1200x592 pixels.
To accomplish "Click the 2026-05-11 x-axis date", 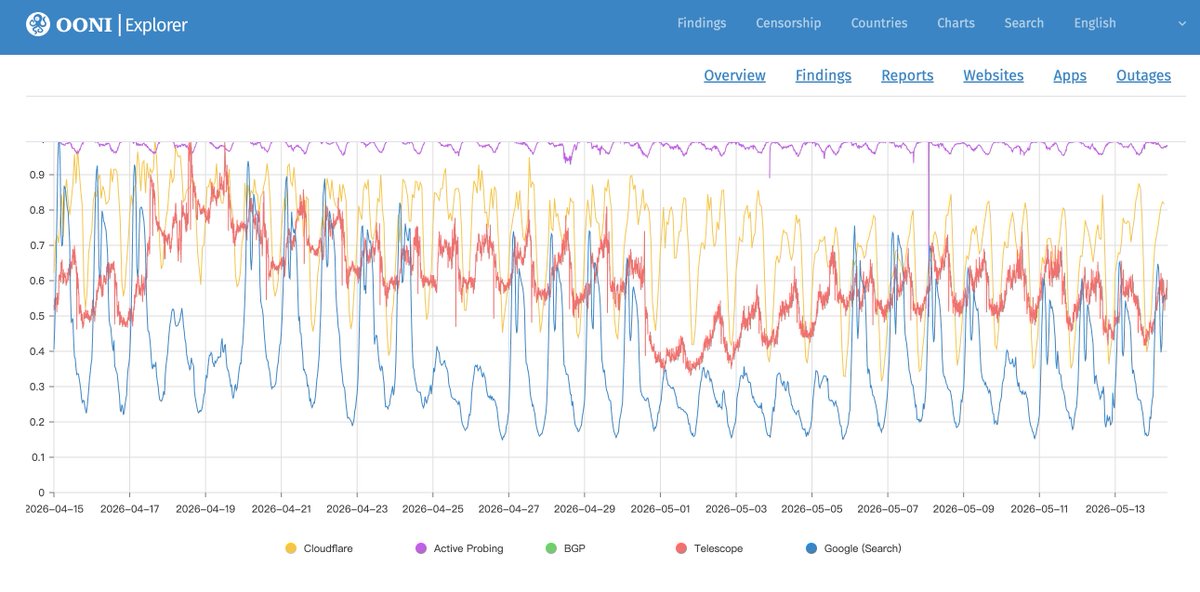I will [1039, 508].
